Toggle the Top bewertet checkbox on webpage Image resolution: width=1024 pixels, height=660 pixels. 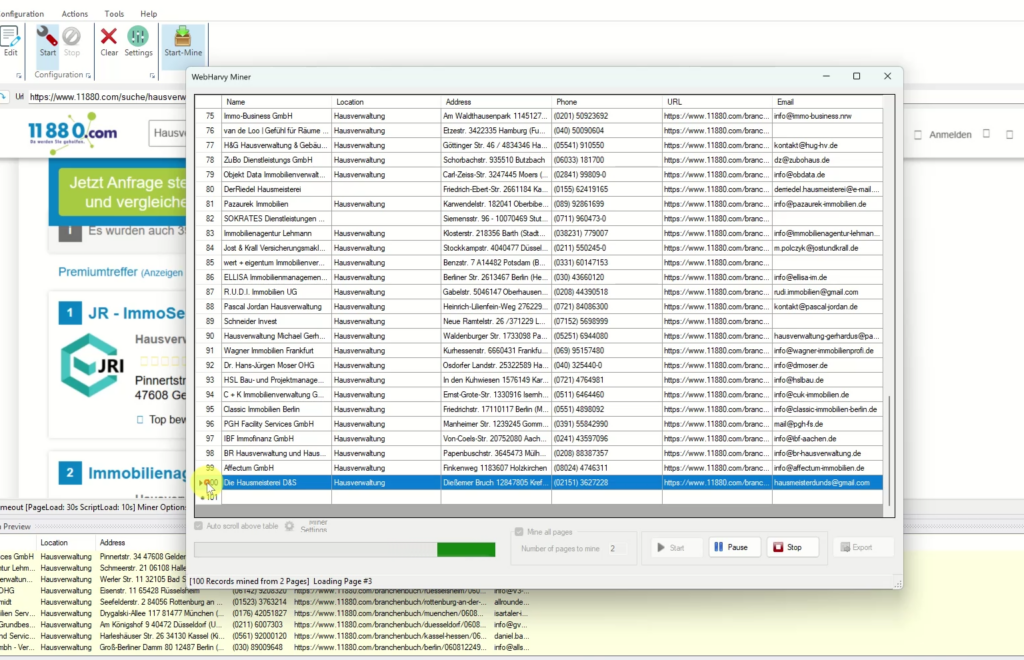pyautogui.click(x=140, y=420)
